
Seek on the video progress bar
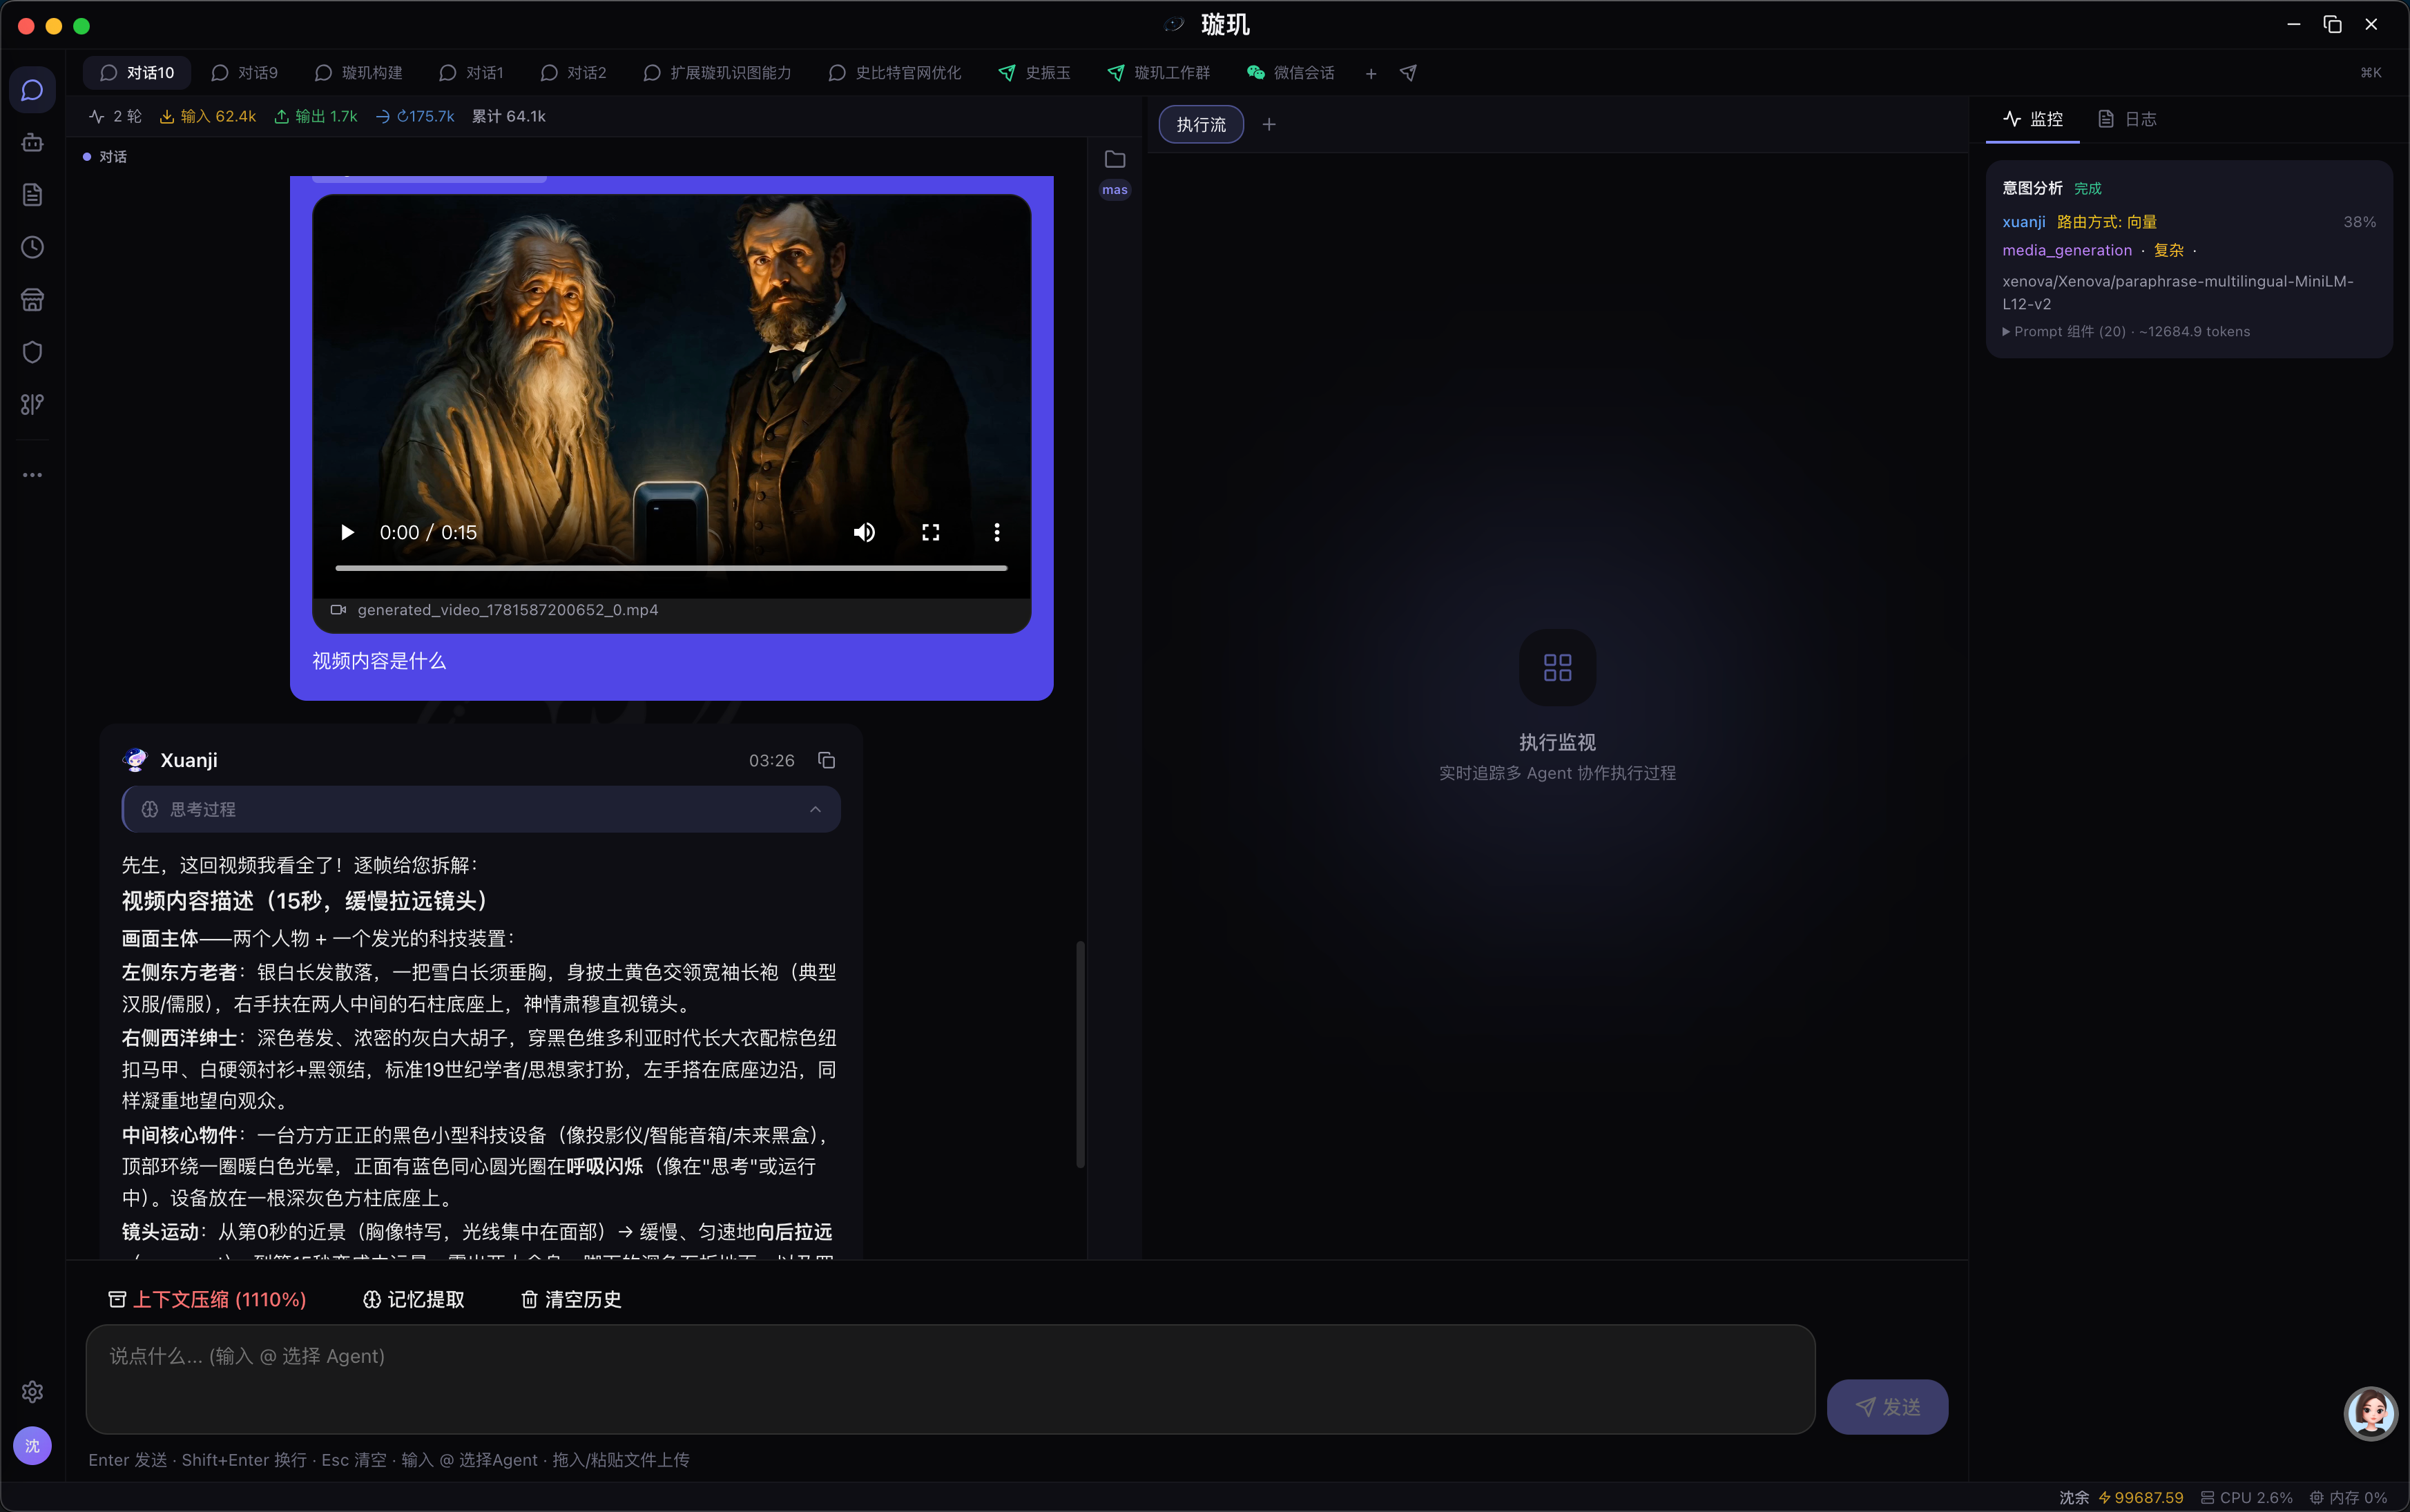pyautogui.click(x=671, y=567)
